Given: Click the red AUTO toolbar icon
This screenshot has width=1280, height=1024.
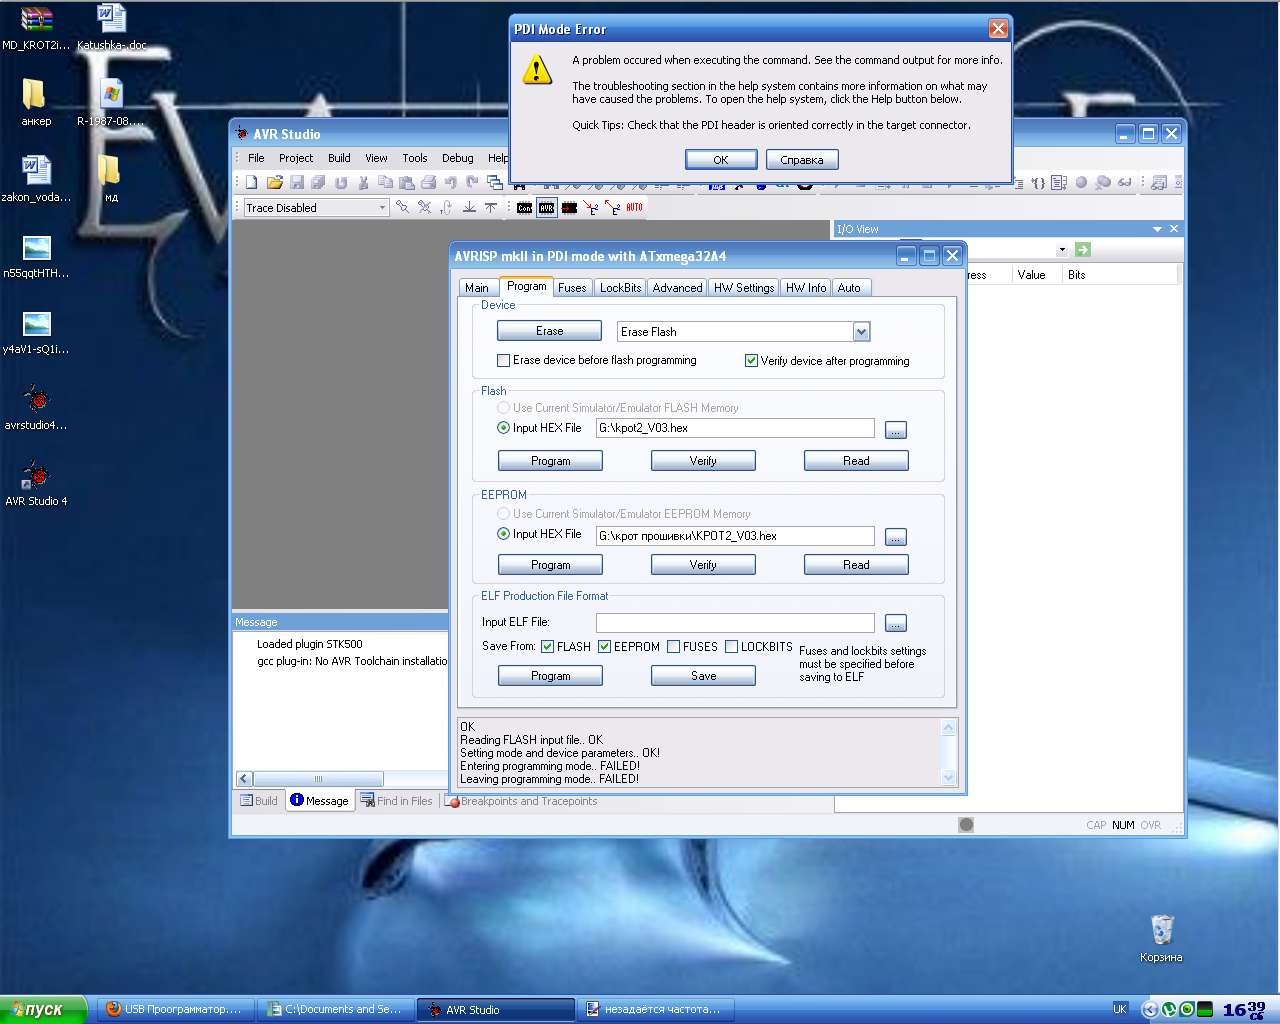Looking at the screenshot, I should (x=635, y=207).
